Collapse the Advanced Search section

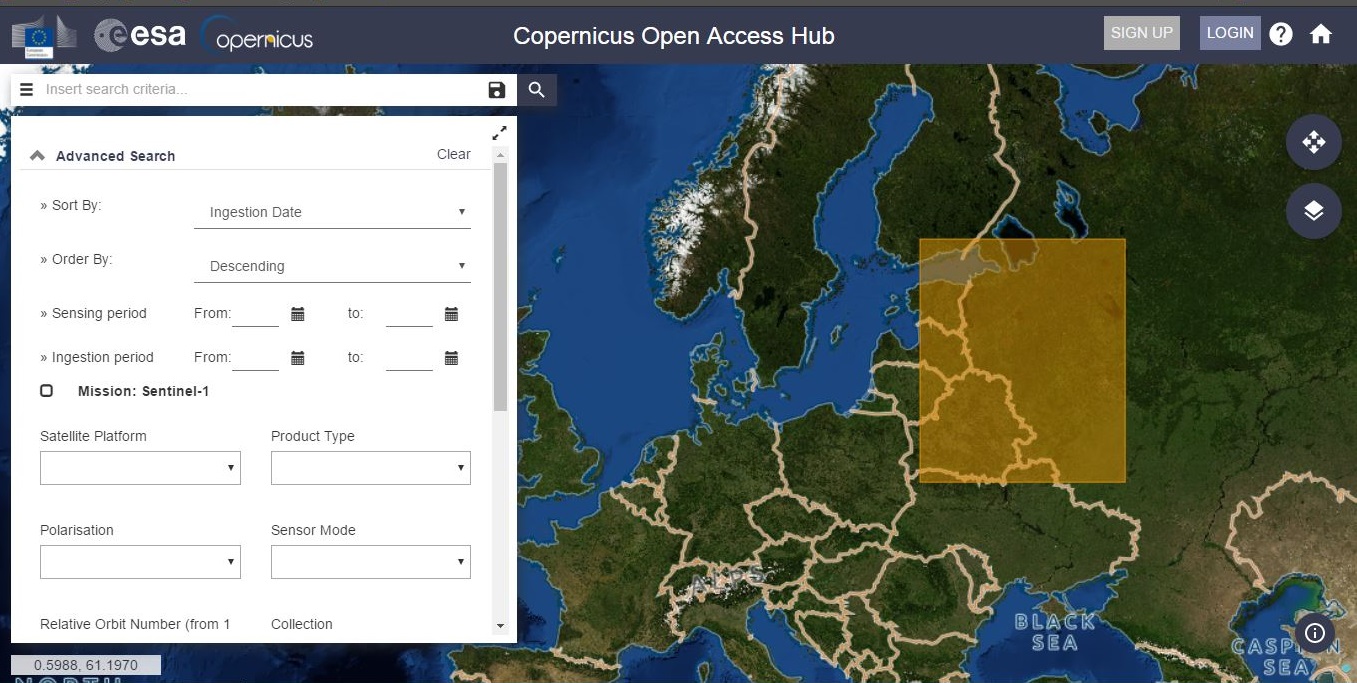pos(38,156)
